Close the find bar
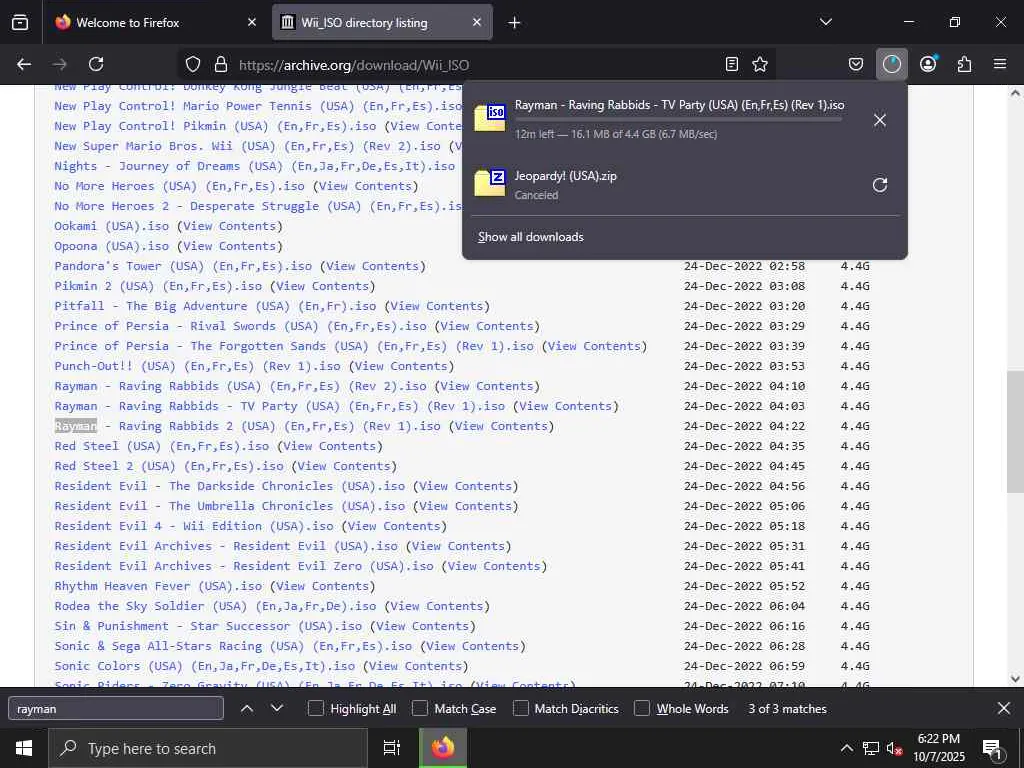The height and width of the screenshot is (768, 1024). coord(1004,709)
